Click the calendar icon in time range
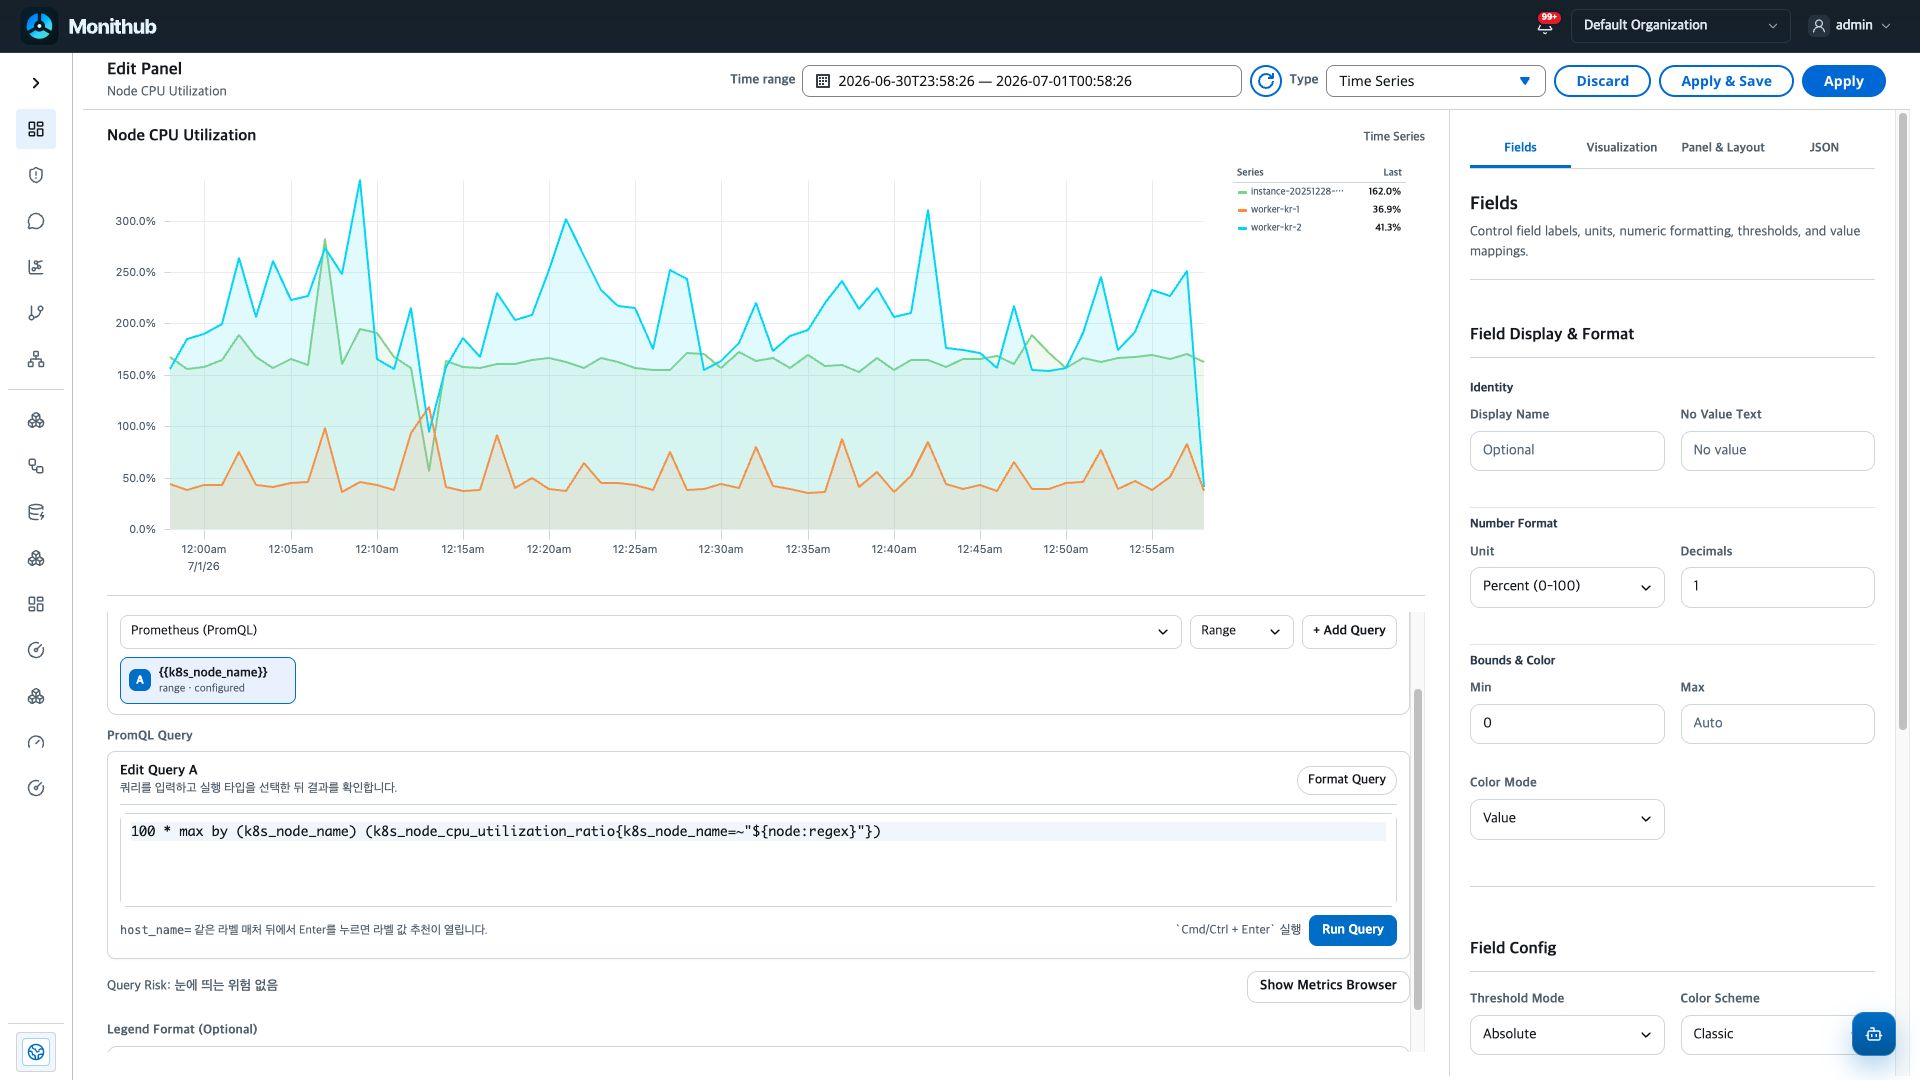The height and width of the screenshot is (1080, 1920). (x=823, y=81)
